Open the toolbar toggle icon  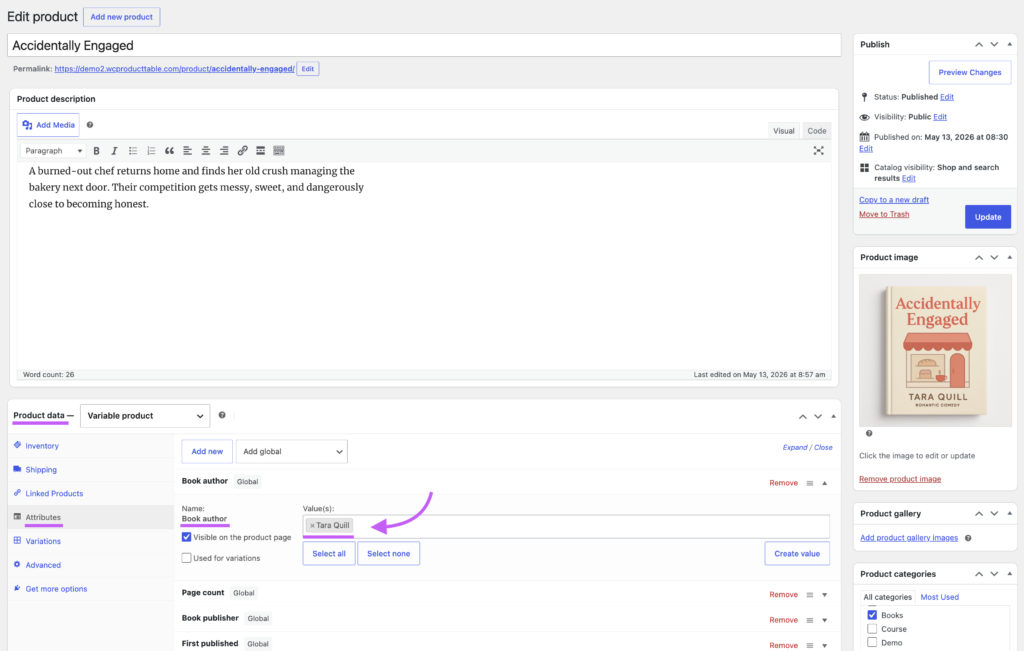click(279, 151)
